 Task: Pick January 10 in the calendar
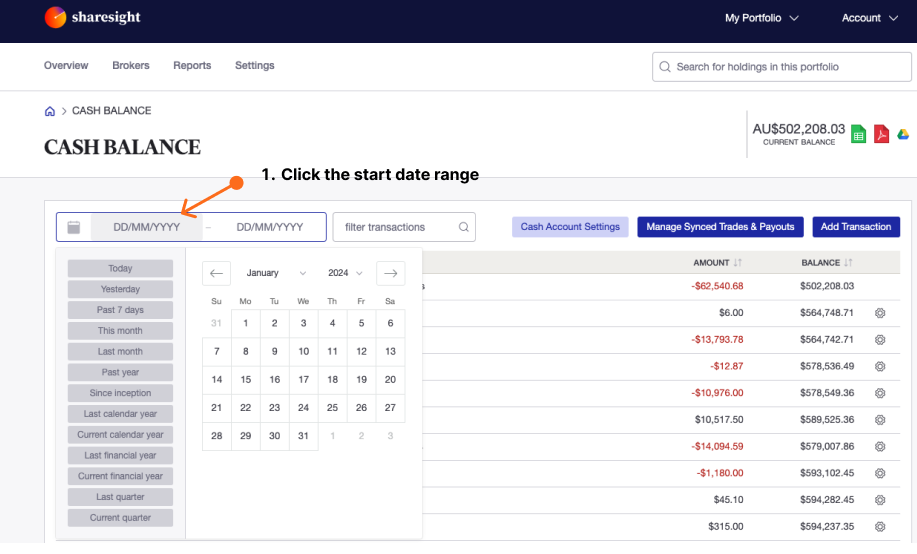(x=304, y=352)
